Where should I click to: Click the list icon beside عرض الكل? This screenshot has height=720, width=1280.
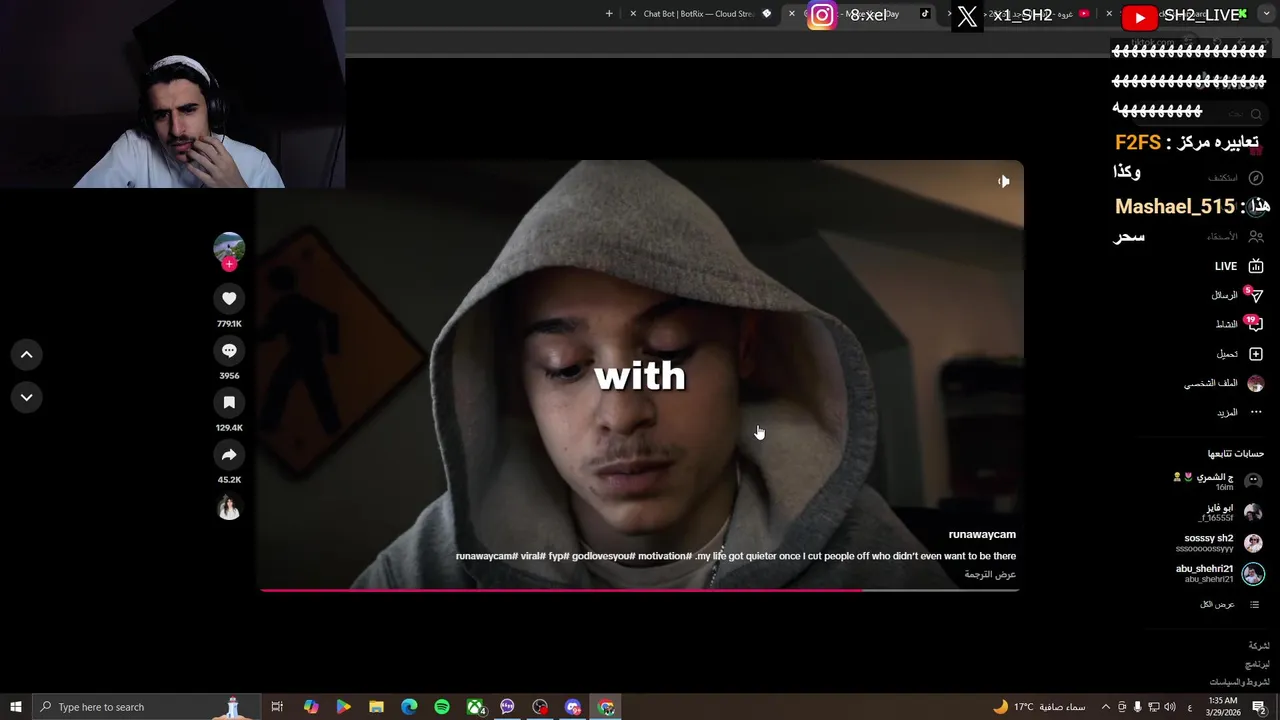pyautogui.click(x=1255, y=605)
